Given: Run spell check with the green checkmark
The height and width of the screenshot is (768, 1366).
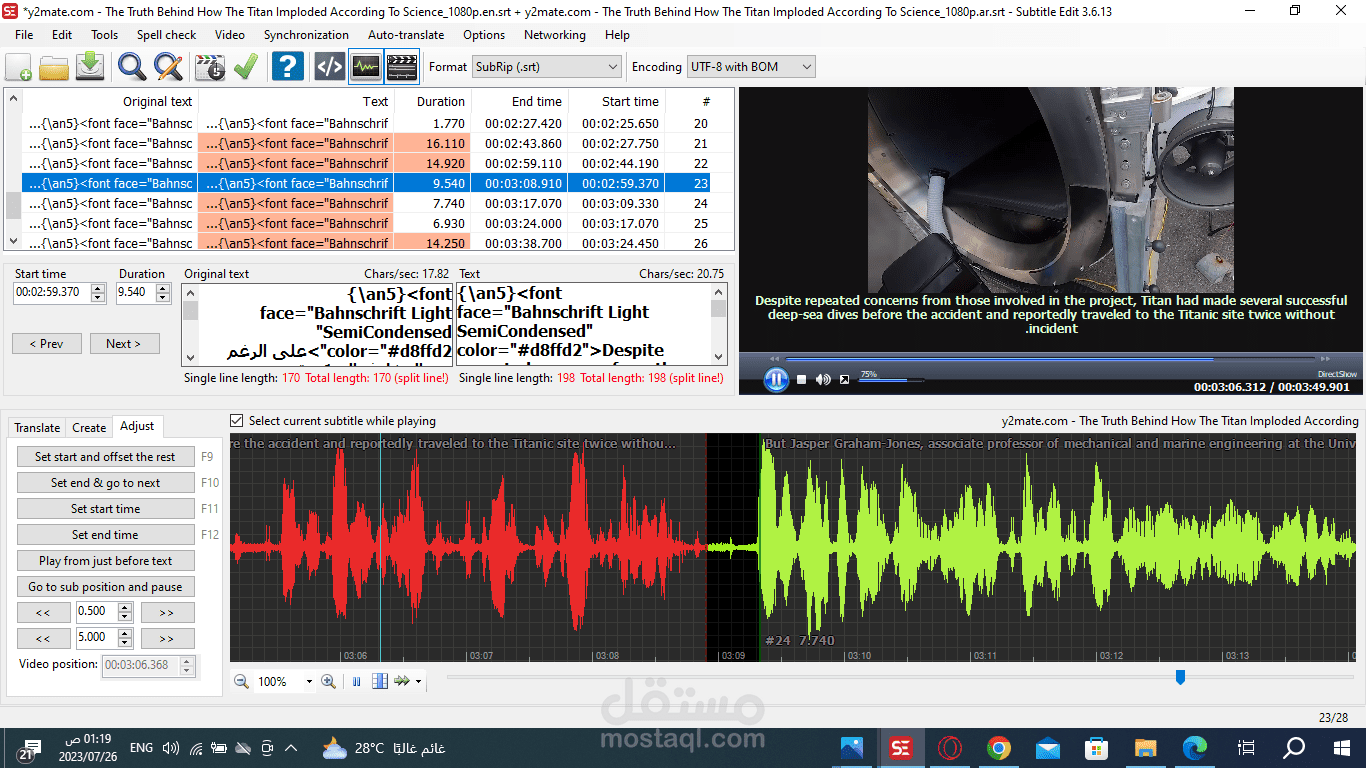Looking at the screenshot, I should coord(245,67).
